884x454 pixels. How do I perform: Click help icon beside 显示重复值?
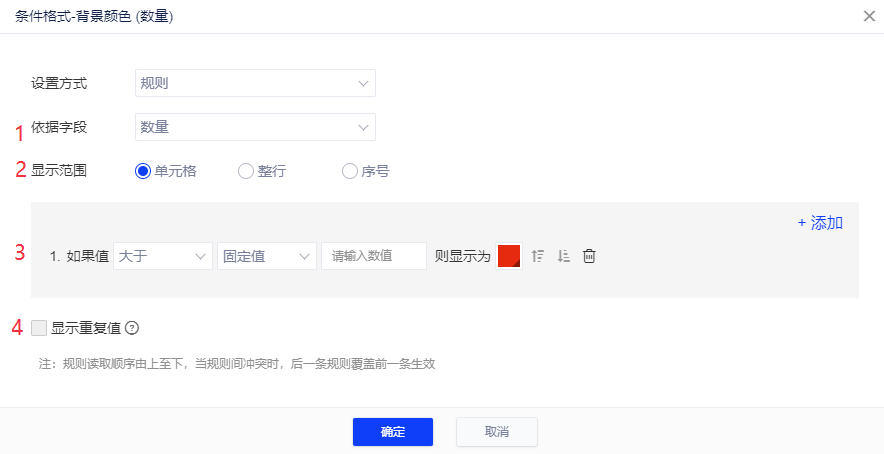click(131, 327)
